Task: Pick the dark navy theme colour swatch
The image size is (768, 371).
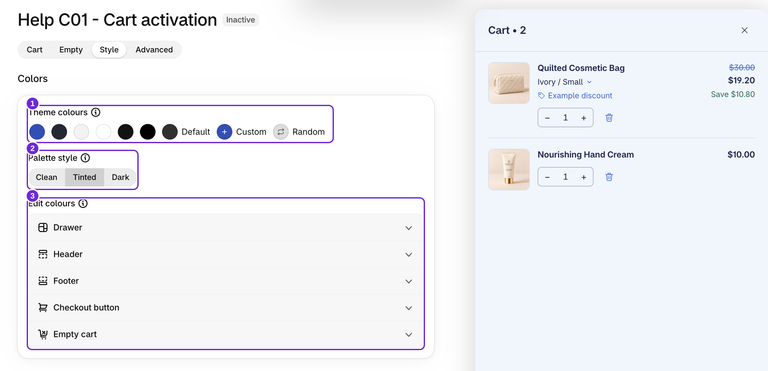Action: [x=59, y=132]
